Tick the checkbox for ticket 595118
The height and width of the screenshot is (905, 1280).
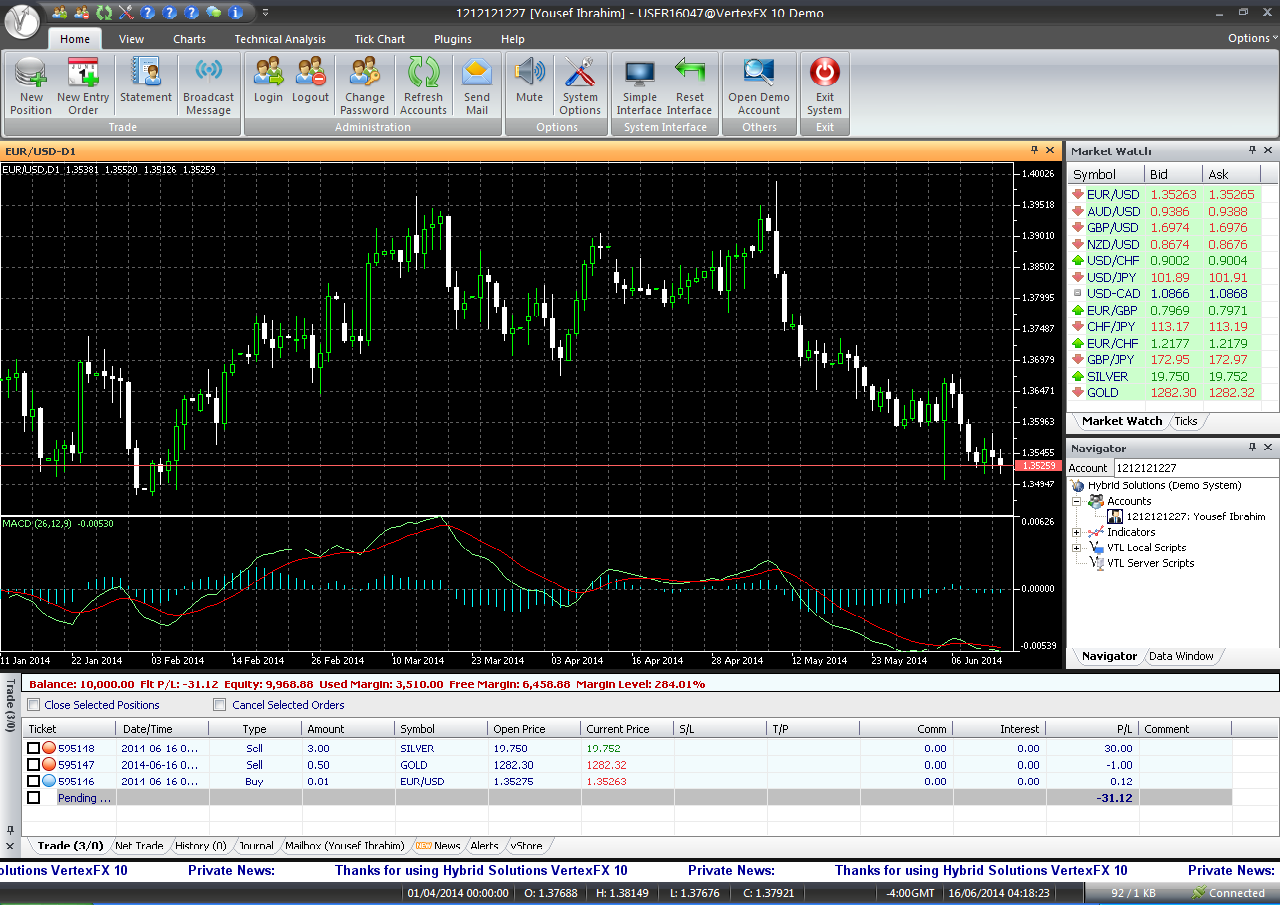click(34, 748)
